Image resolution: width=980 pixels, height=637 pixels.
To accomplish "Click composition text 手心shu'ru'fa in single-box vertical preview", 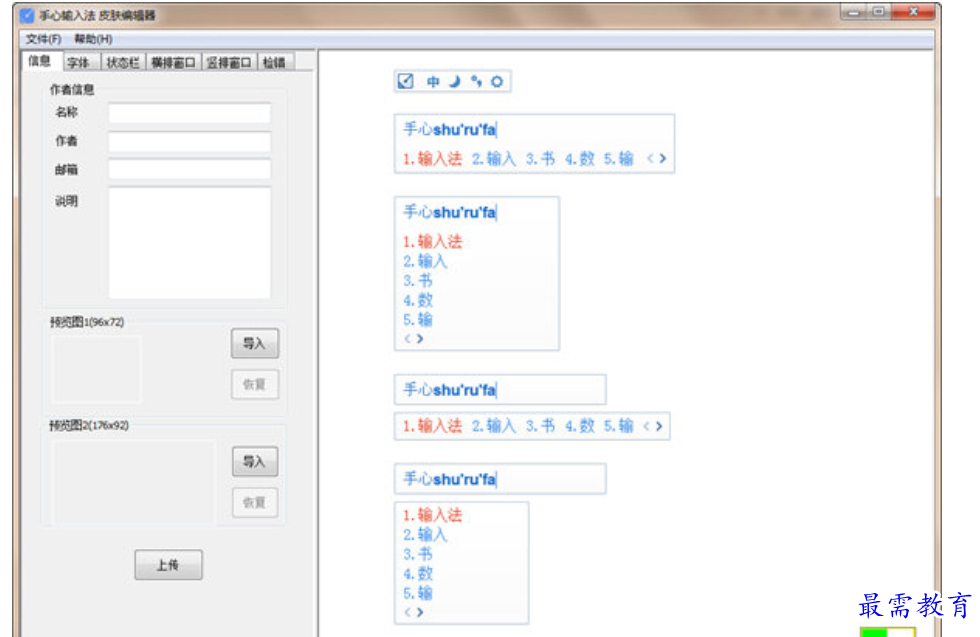I will (x=449, y=212).
